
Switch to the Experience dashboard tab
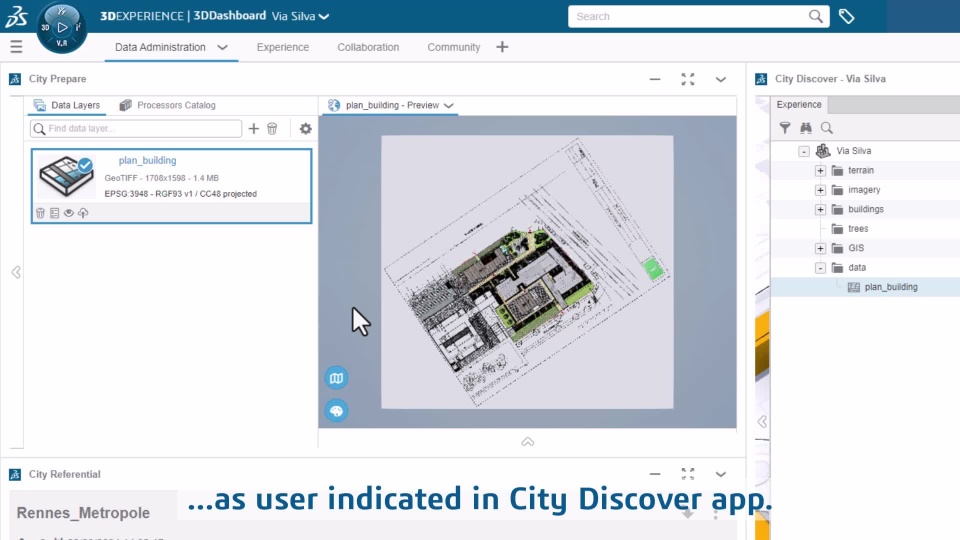(283, 47)
